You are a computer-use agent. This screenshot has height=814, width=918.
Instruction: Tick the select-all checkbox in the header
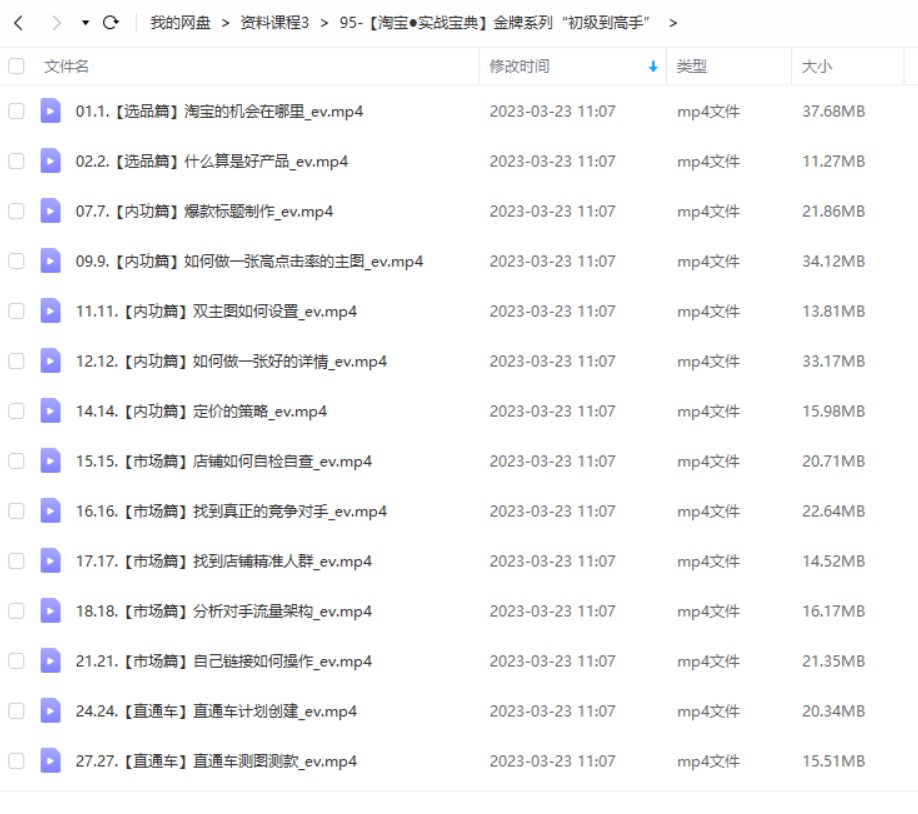point(16,66)
